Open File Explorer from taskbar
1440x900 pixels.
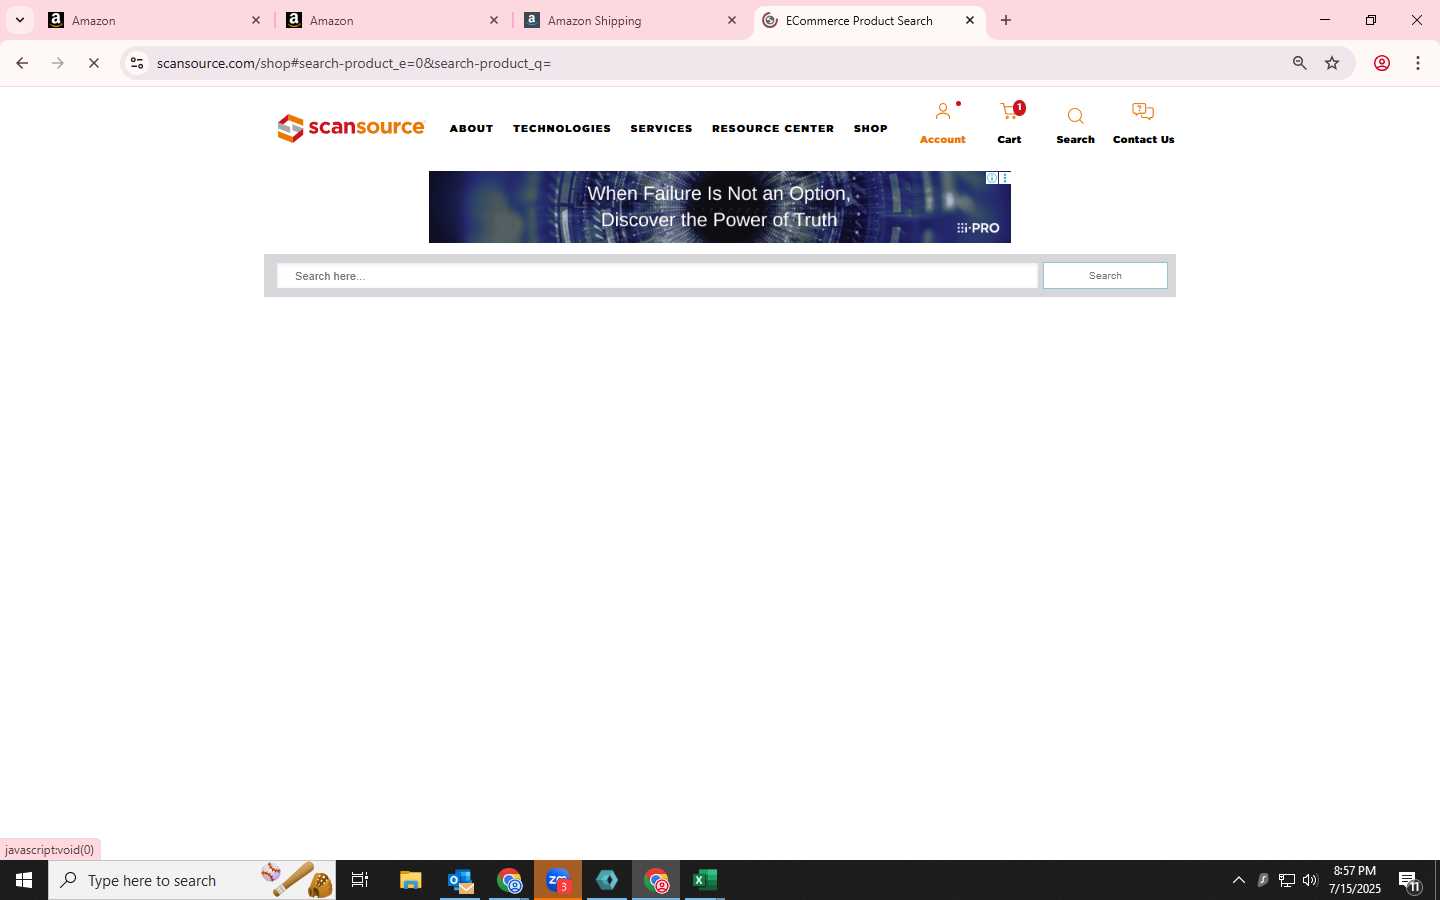(410, 880)
